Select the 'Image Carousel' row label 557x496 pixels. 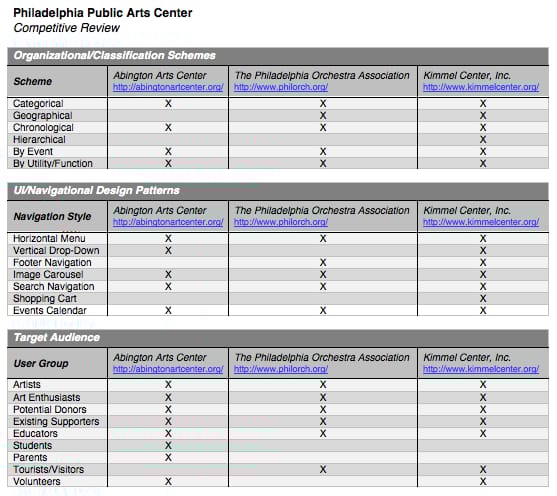(48, 275)
